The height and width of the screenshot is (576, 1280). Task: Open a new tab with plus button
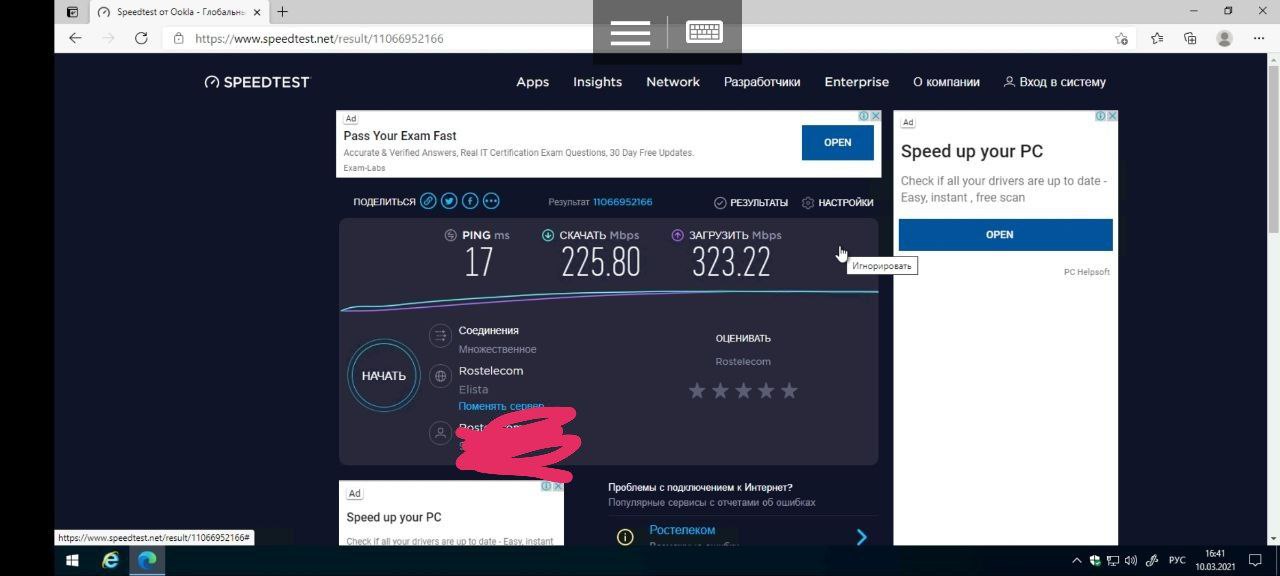pyautogui.click(x=283, y=12)
